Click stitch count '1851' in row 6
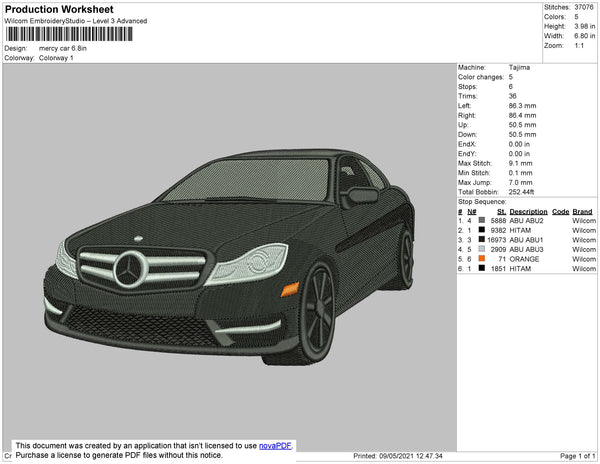 pos(498,269)
